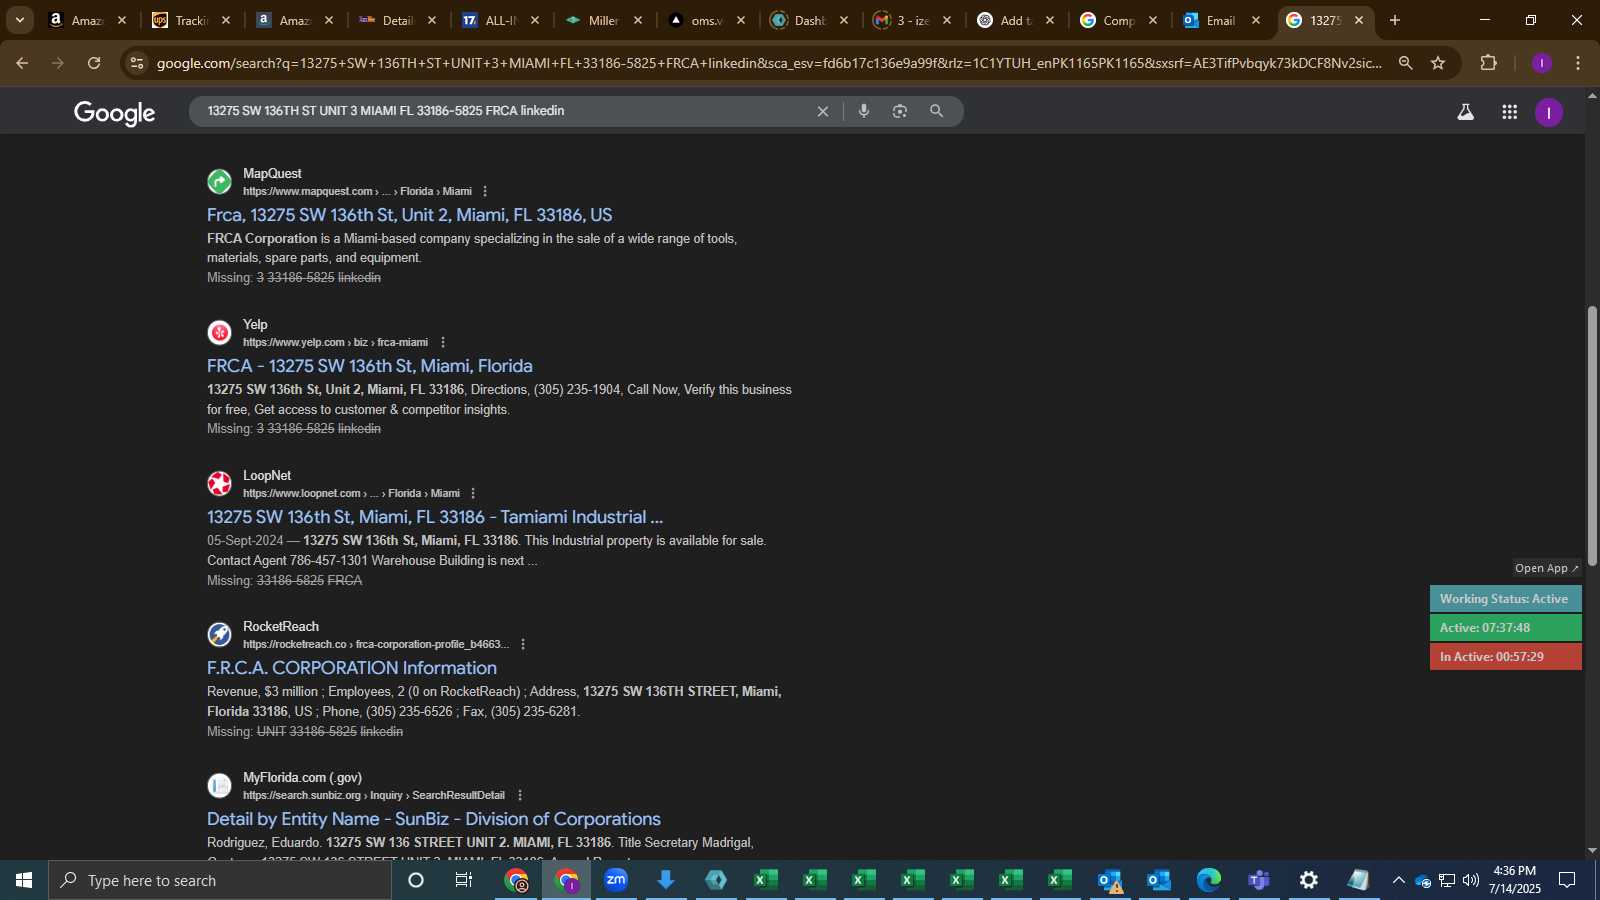Open the Outlook icon with the warning badge
This screenshot has height=900, width=1600.
1110,880
